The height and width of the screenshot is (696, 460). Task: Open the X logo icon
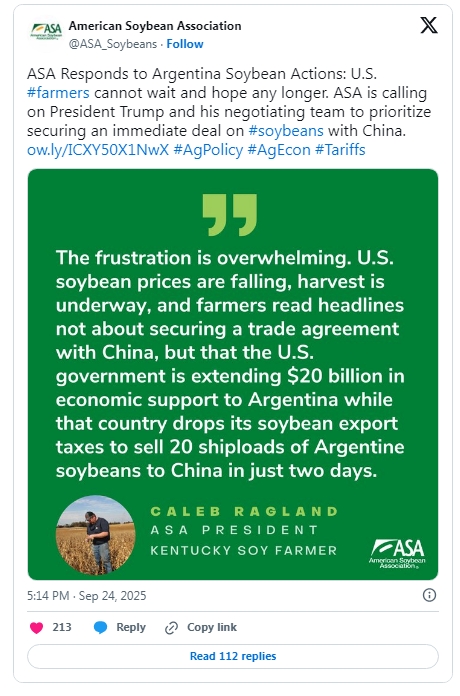428,25
